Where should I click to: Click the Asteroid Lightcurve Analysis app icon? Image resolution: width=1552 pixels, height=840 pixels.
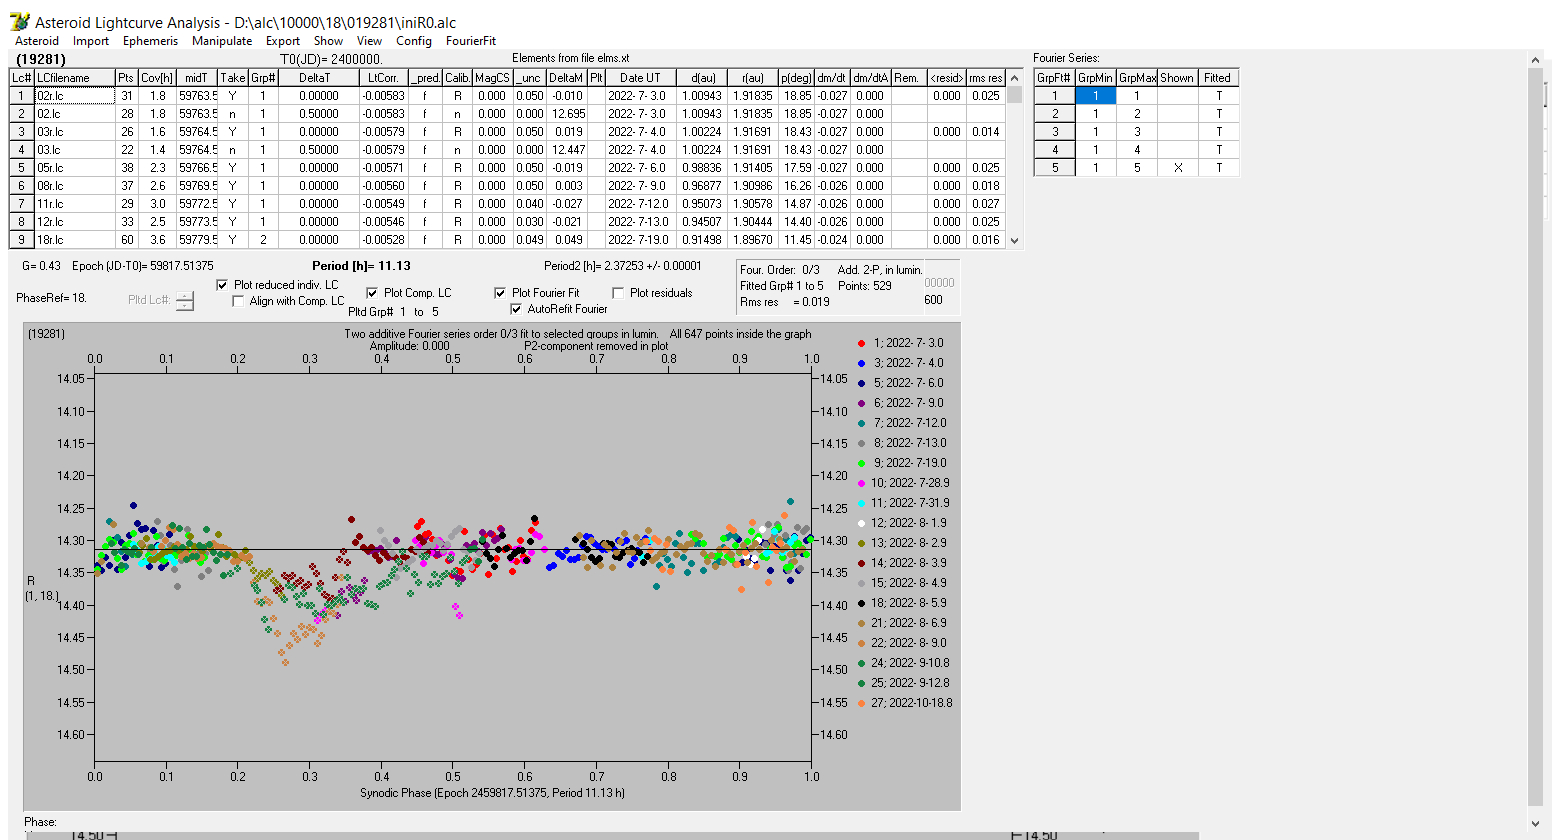tap(19, 22)
